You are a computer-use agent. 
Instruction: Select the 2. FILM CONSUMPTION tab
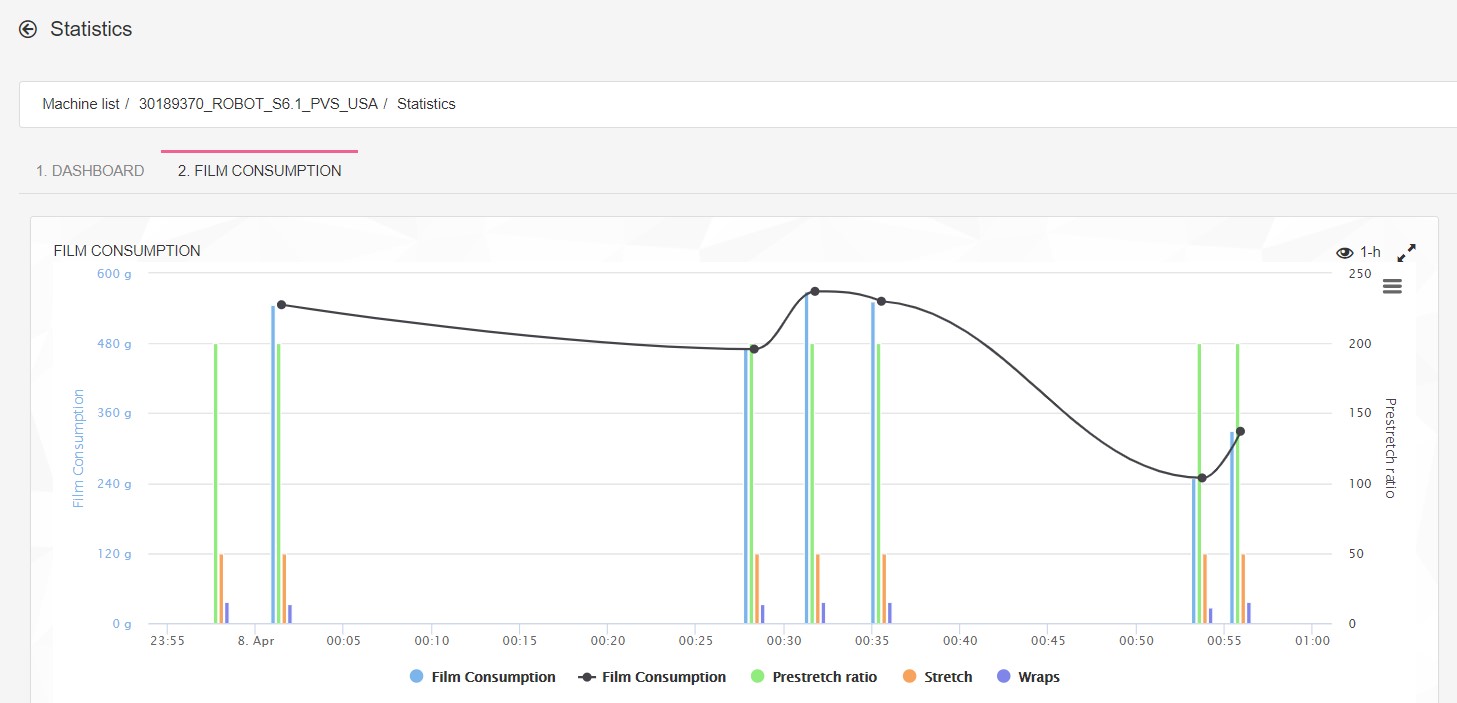(259, 171)
